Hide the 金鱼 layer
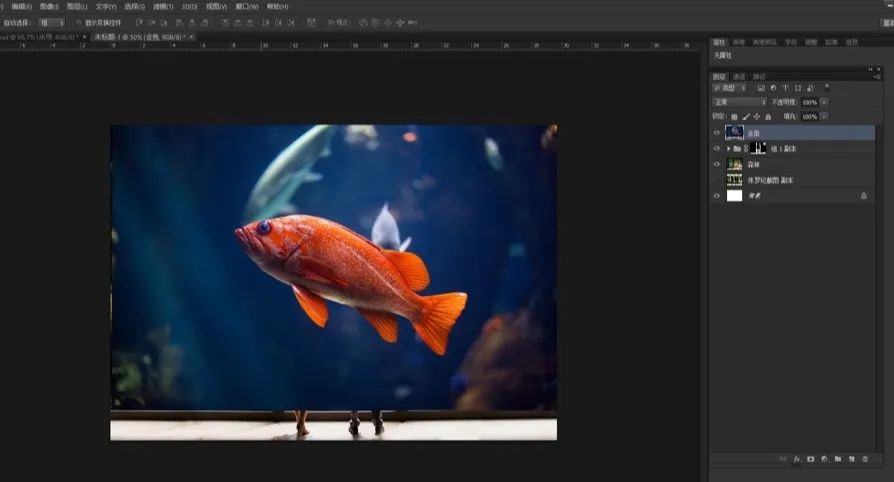Viewport: 894px width, 482px height. click(x=717, y=132)
